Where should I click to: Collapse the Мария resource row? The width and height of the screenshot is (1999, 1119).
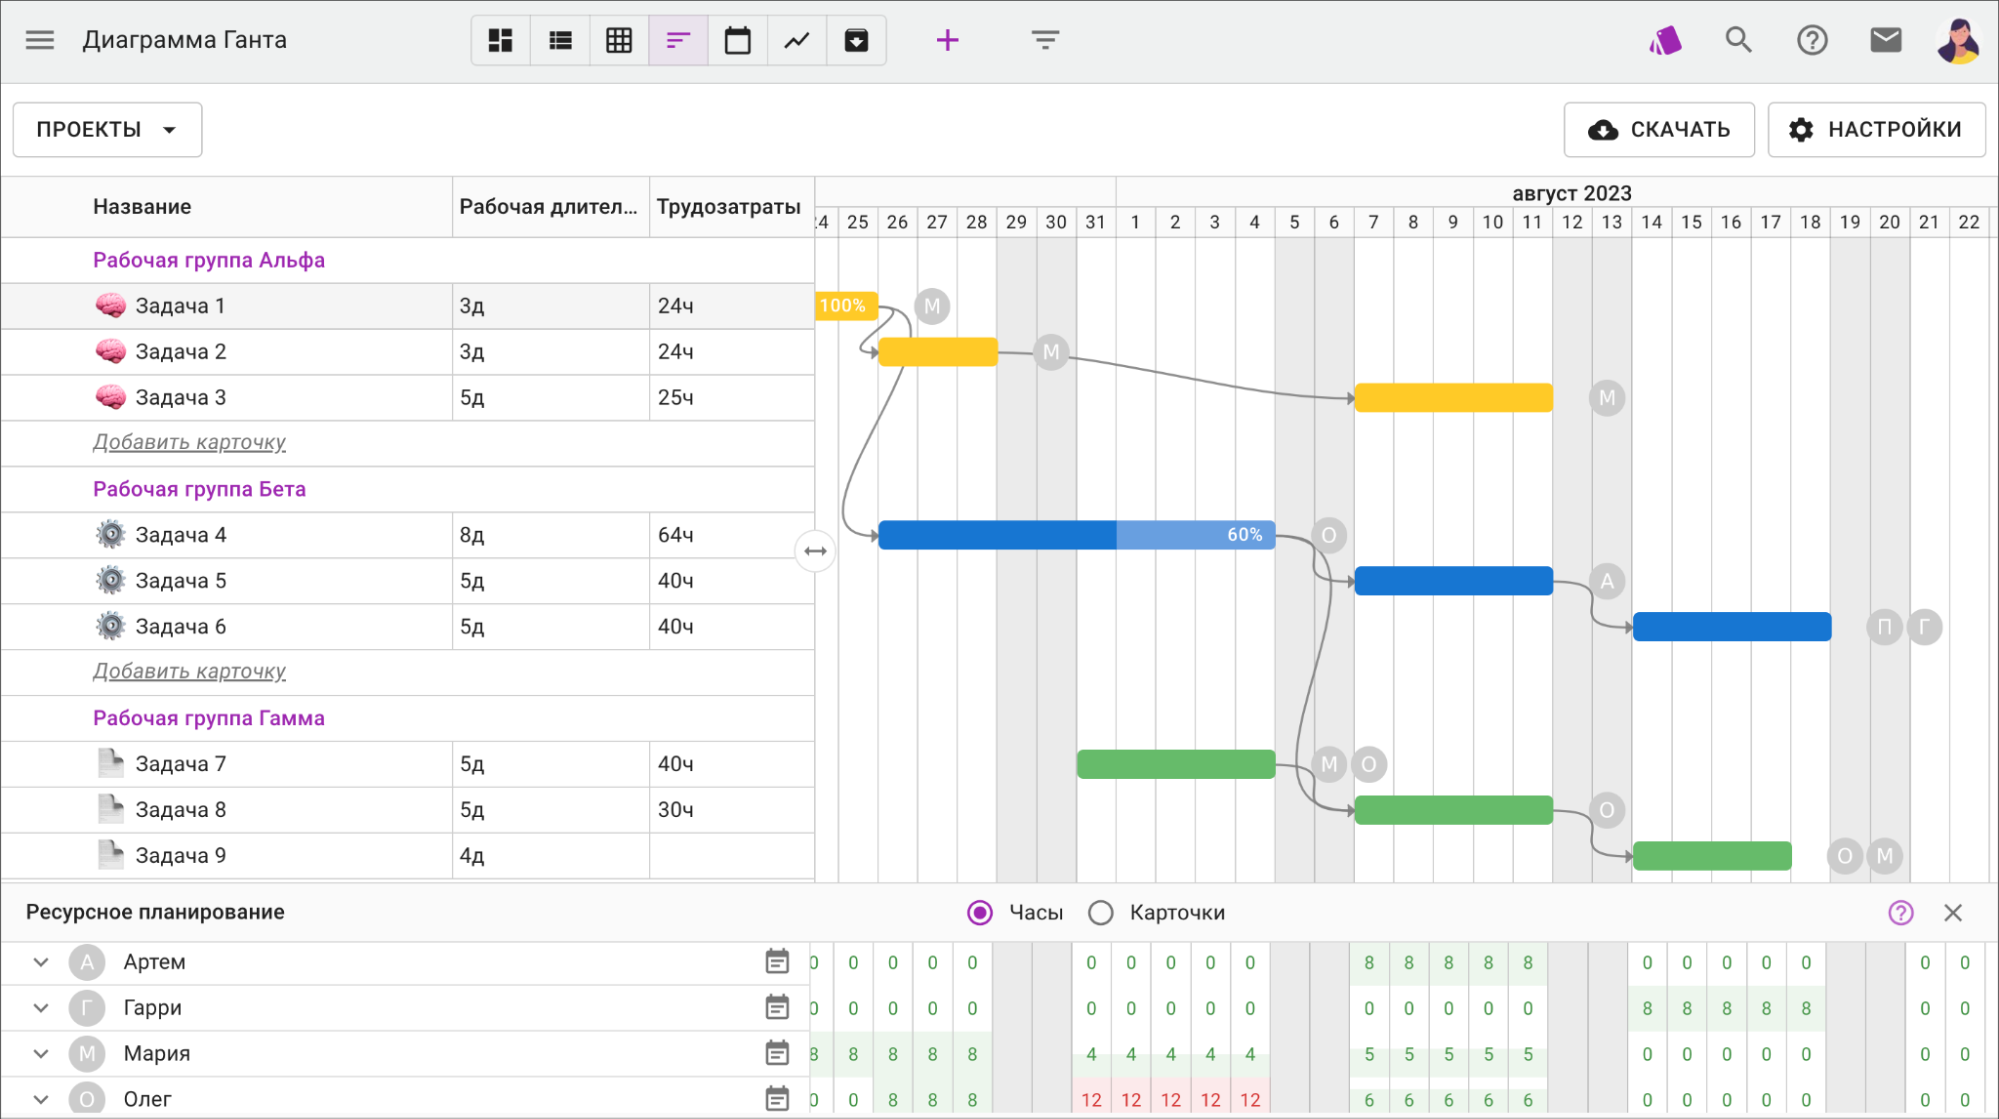41,1053
